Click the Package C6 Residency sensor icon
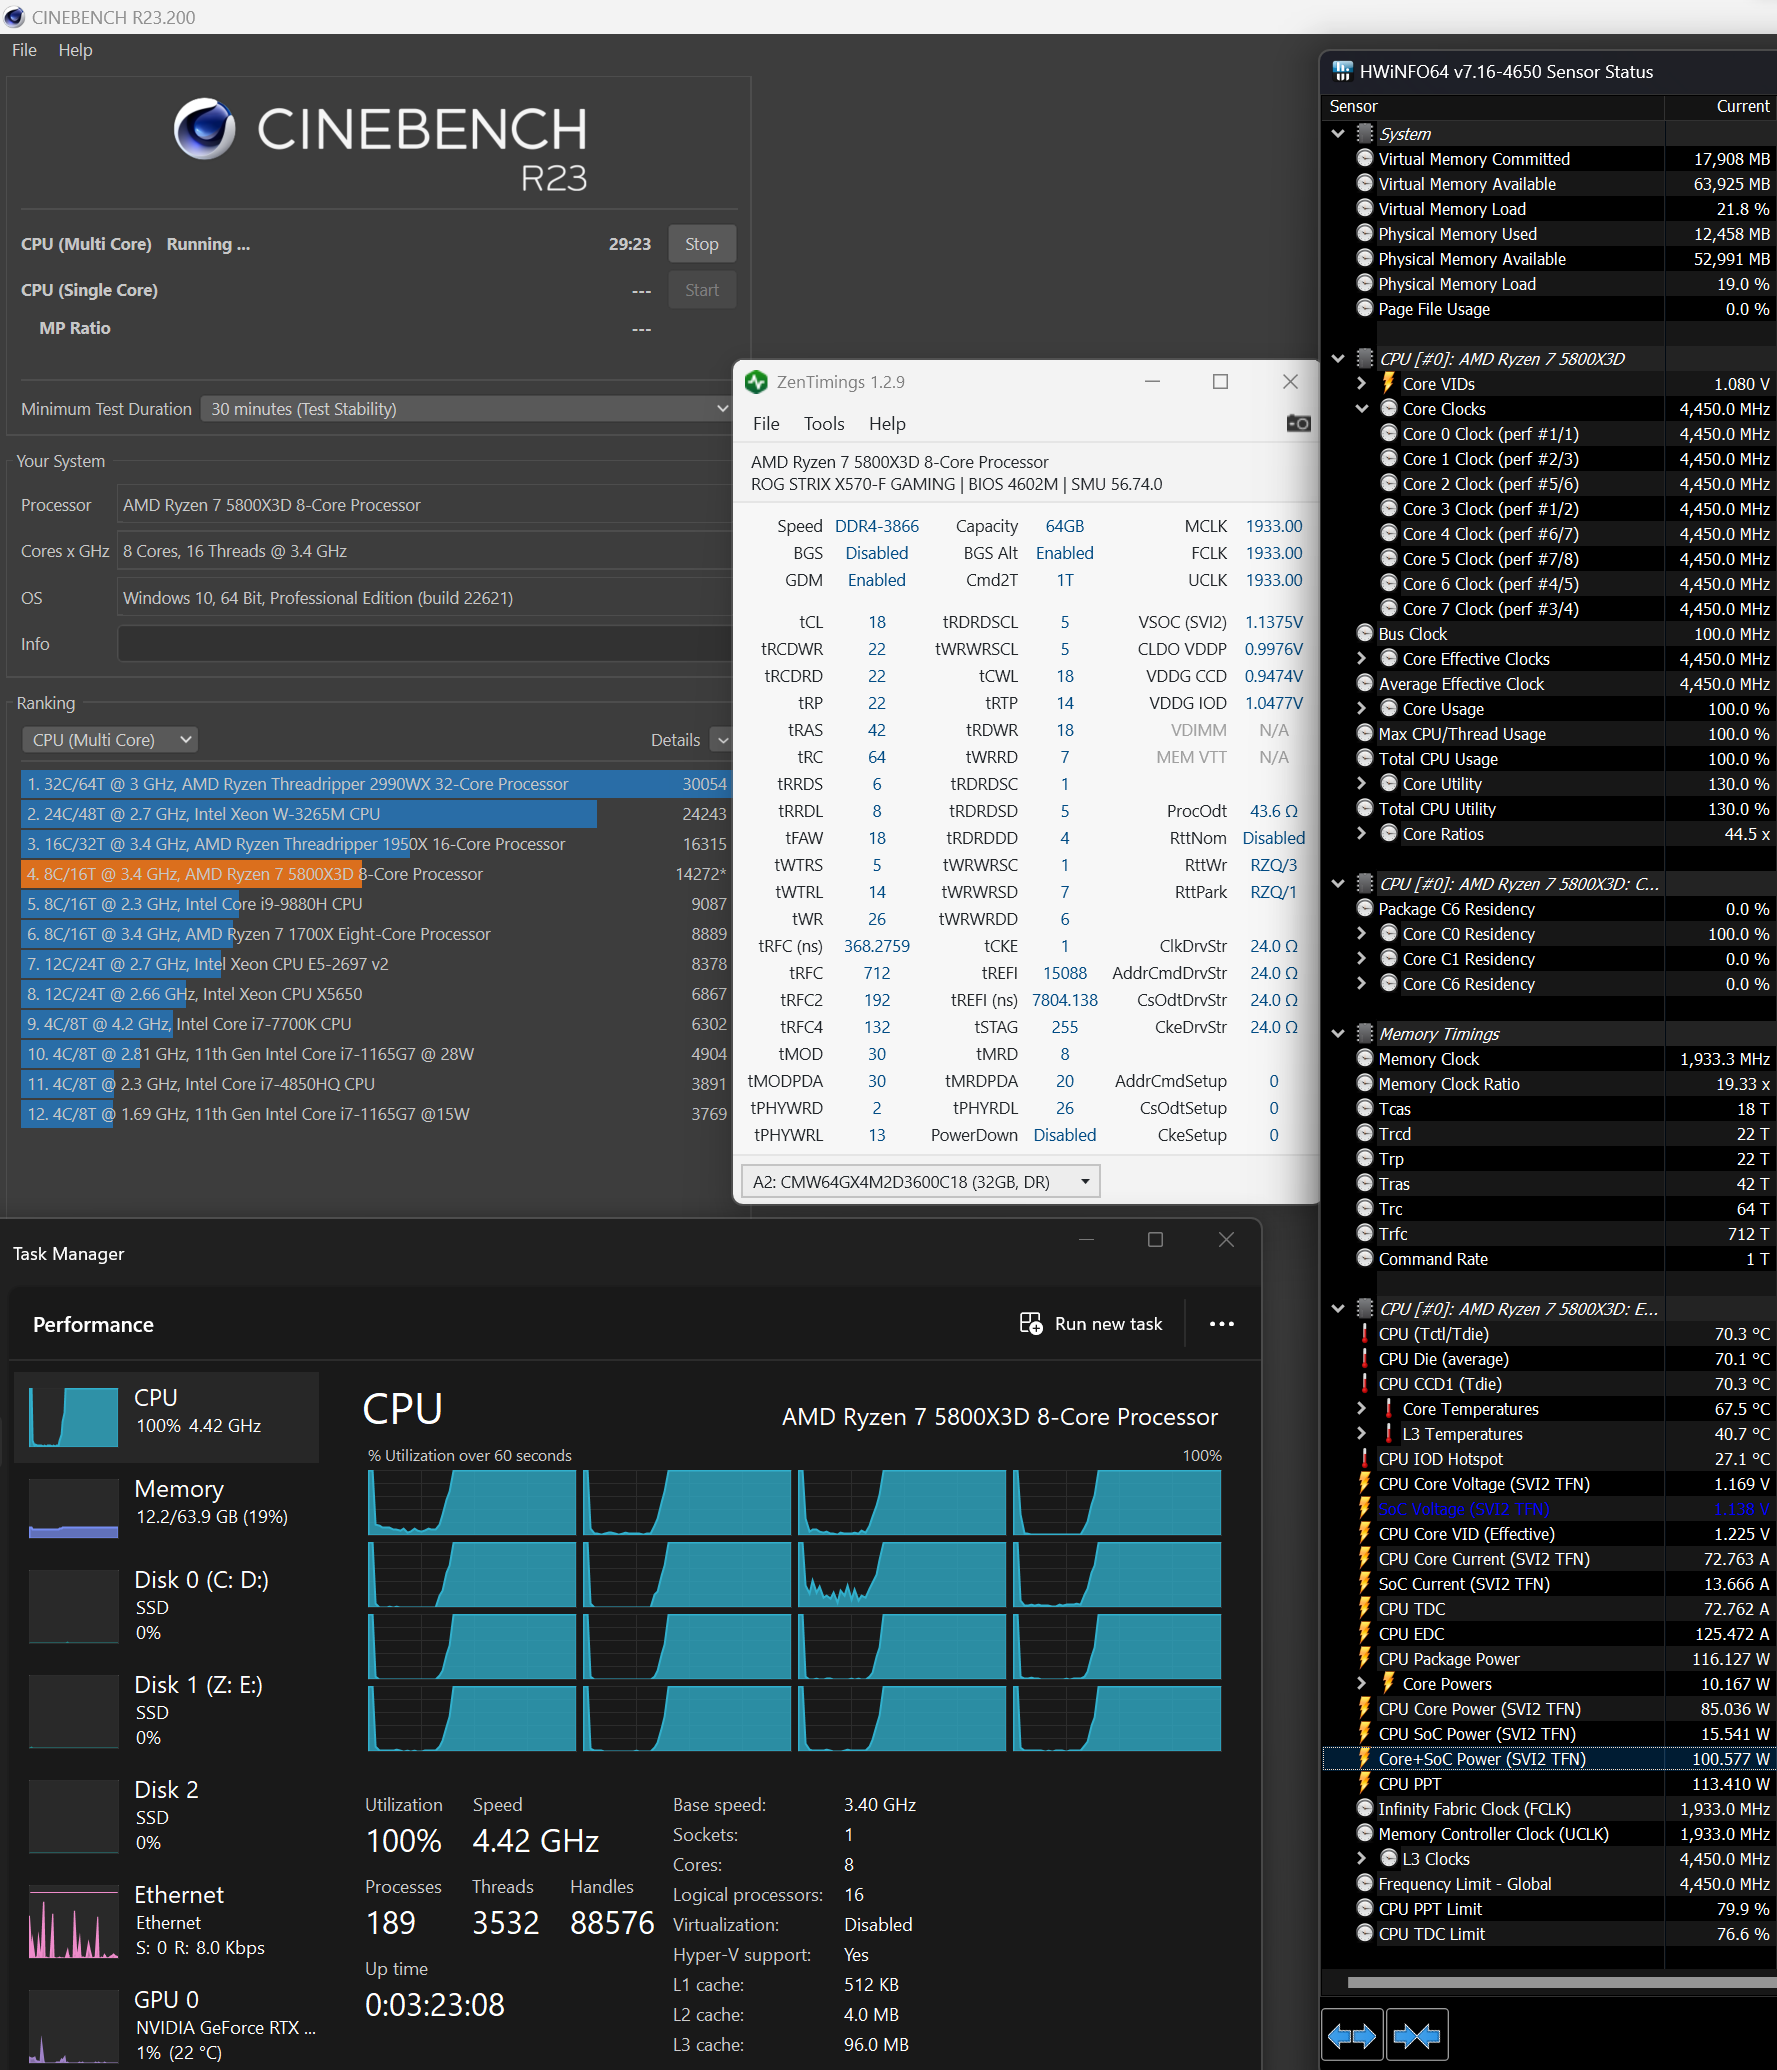 coord(1364,908)
